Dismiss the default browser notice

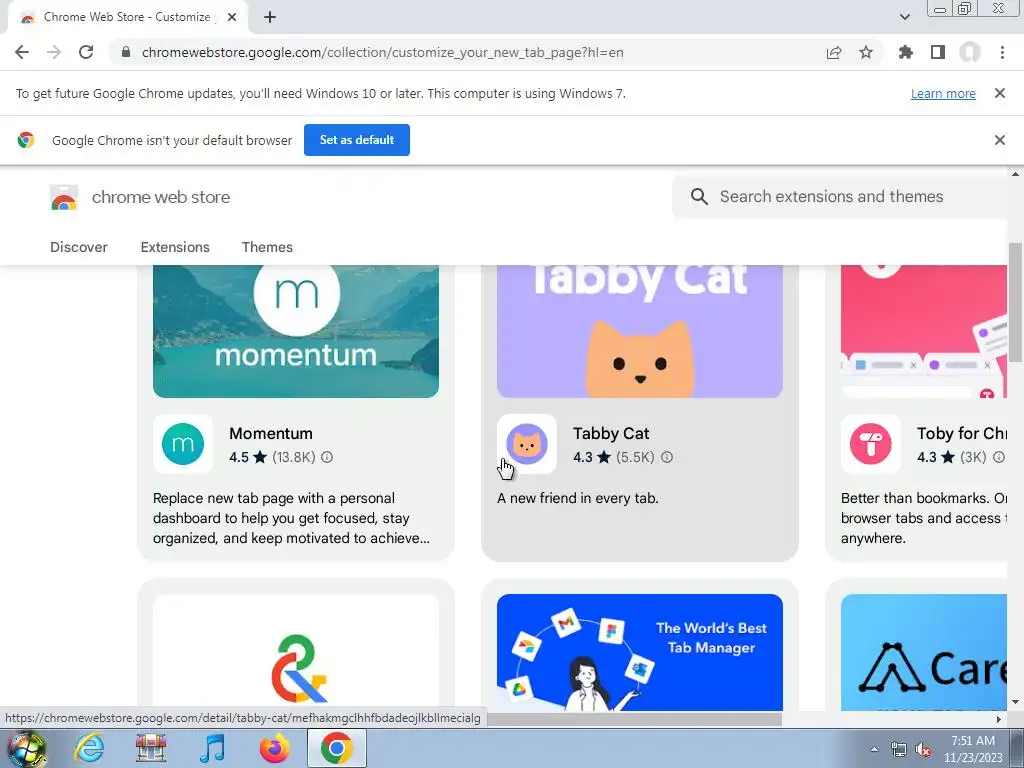pyautogui.click(x=999, y=140)
